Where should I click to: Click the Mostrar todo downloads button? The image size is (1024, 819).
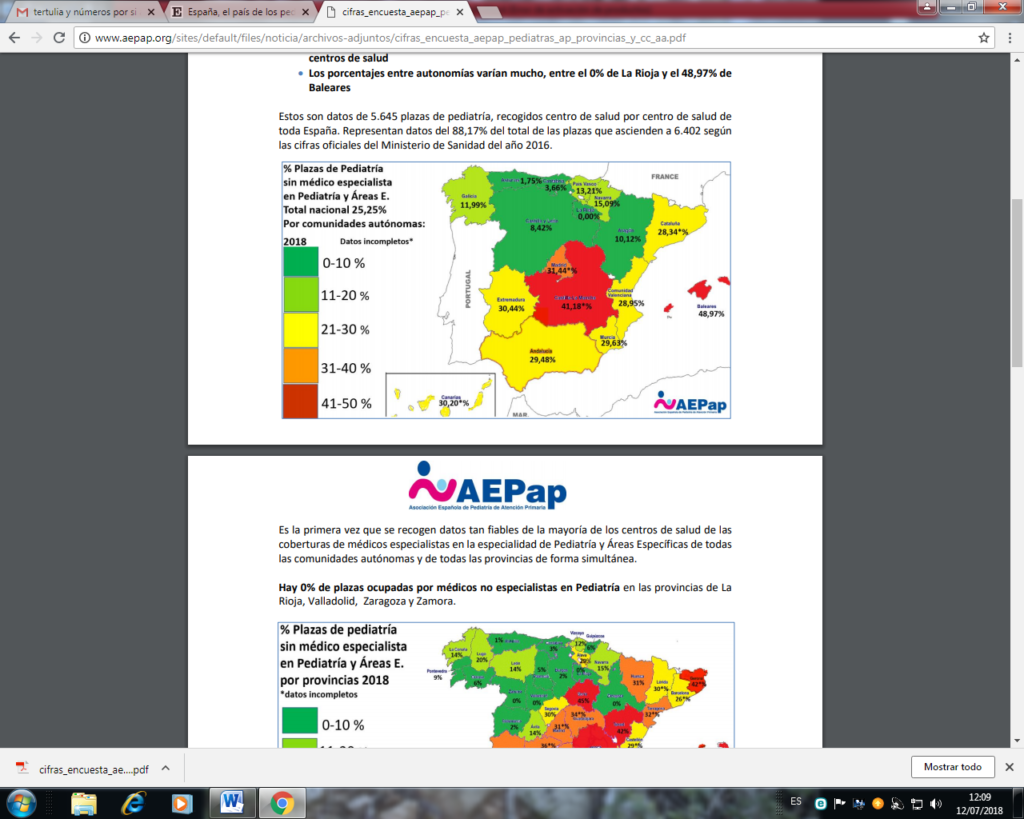click(952, 767)
